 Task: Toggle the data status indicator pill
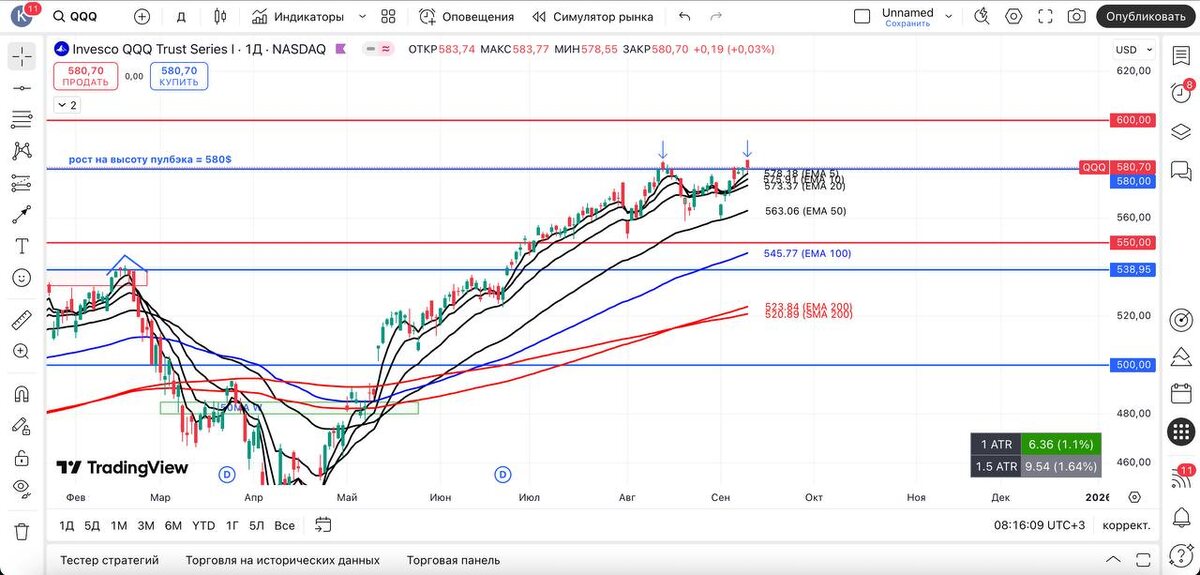(379, 49)
